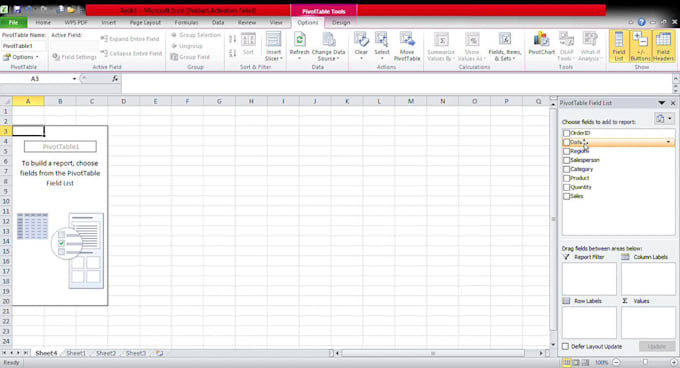This screenshot has height=368, width=680.
Task: Check the Quantity field checkbox
Action: (566, 187)
